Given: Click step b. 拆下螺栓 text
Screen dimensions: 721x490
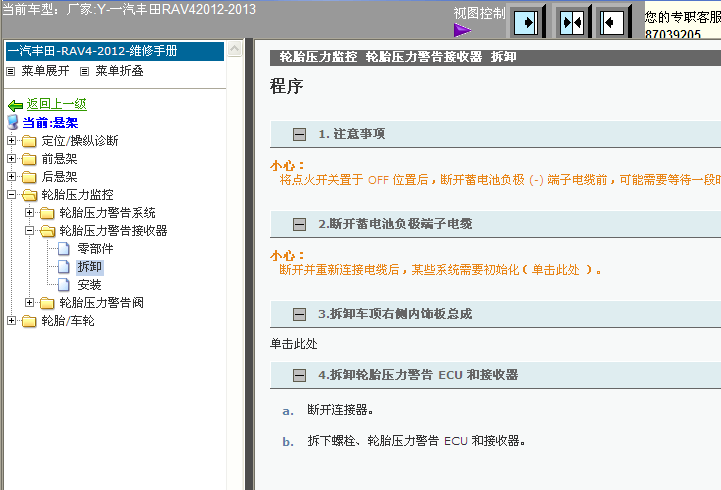Looking at the screenshot, I should [x=416, y=441].
